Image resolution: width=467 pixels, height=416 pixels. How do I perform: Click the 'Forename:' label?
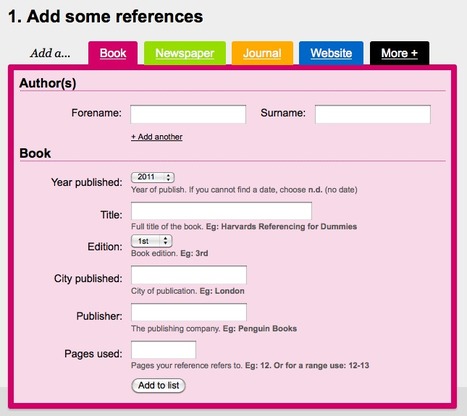coord(96,113)
